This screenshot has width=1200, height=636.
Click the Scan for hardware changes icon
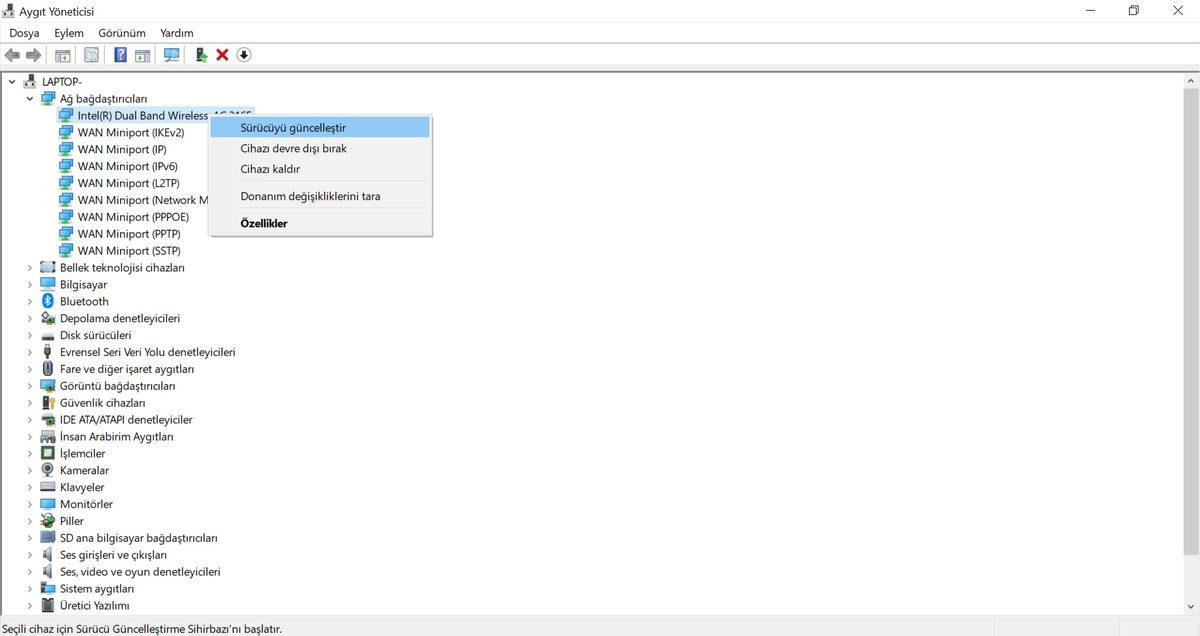coord(170,55)
